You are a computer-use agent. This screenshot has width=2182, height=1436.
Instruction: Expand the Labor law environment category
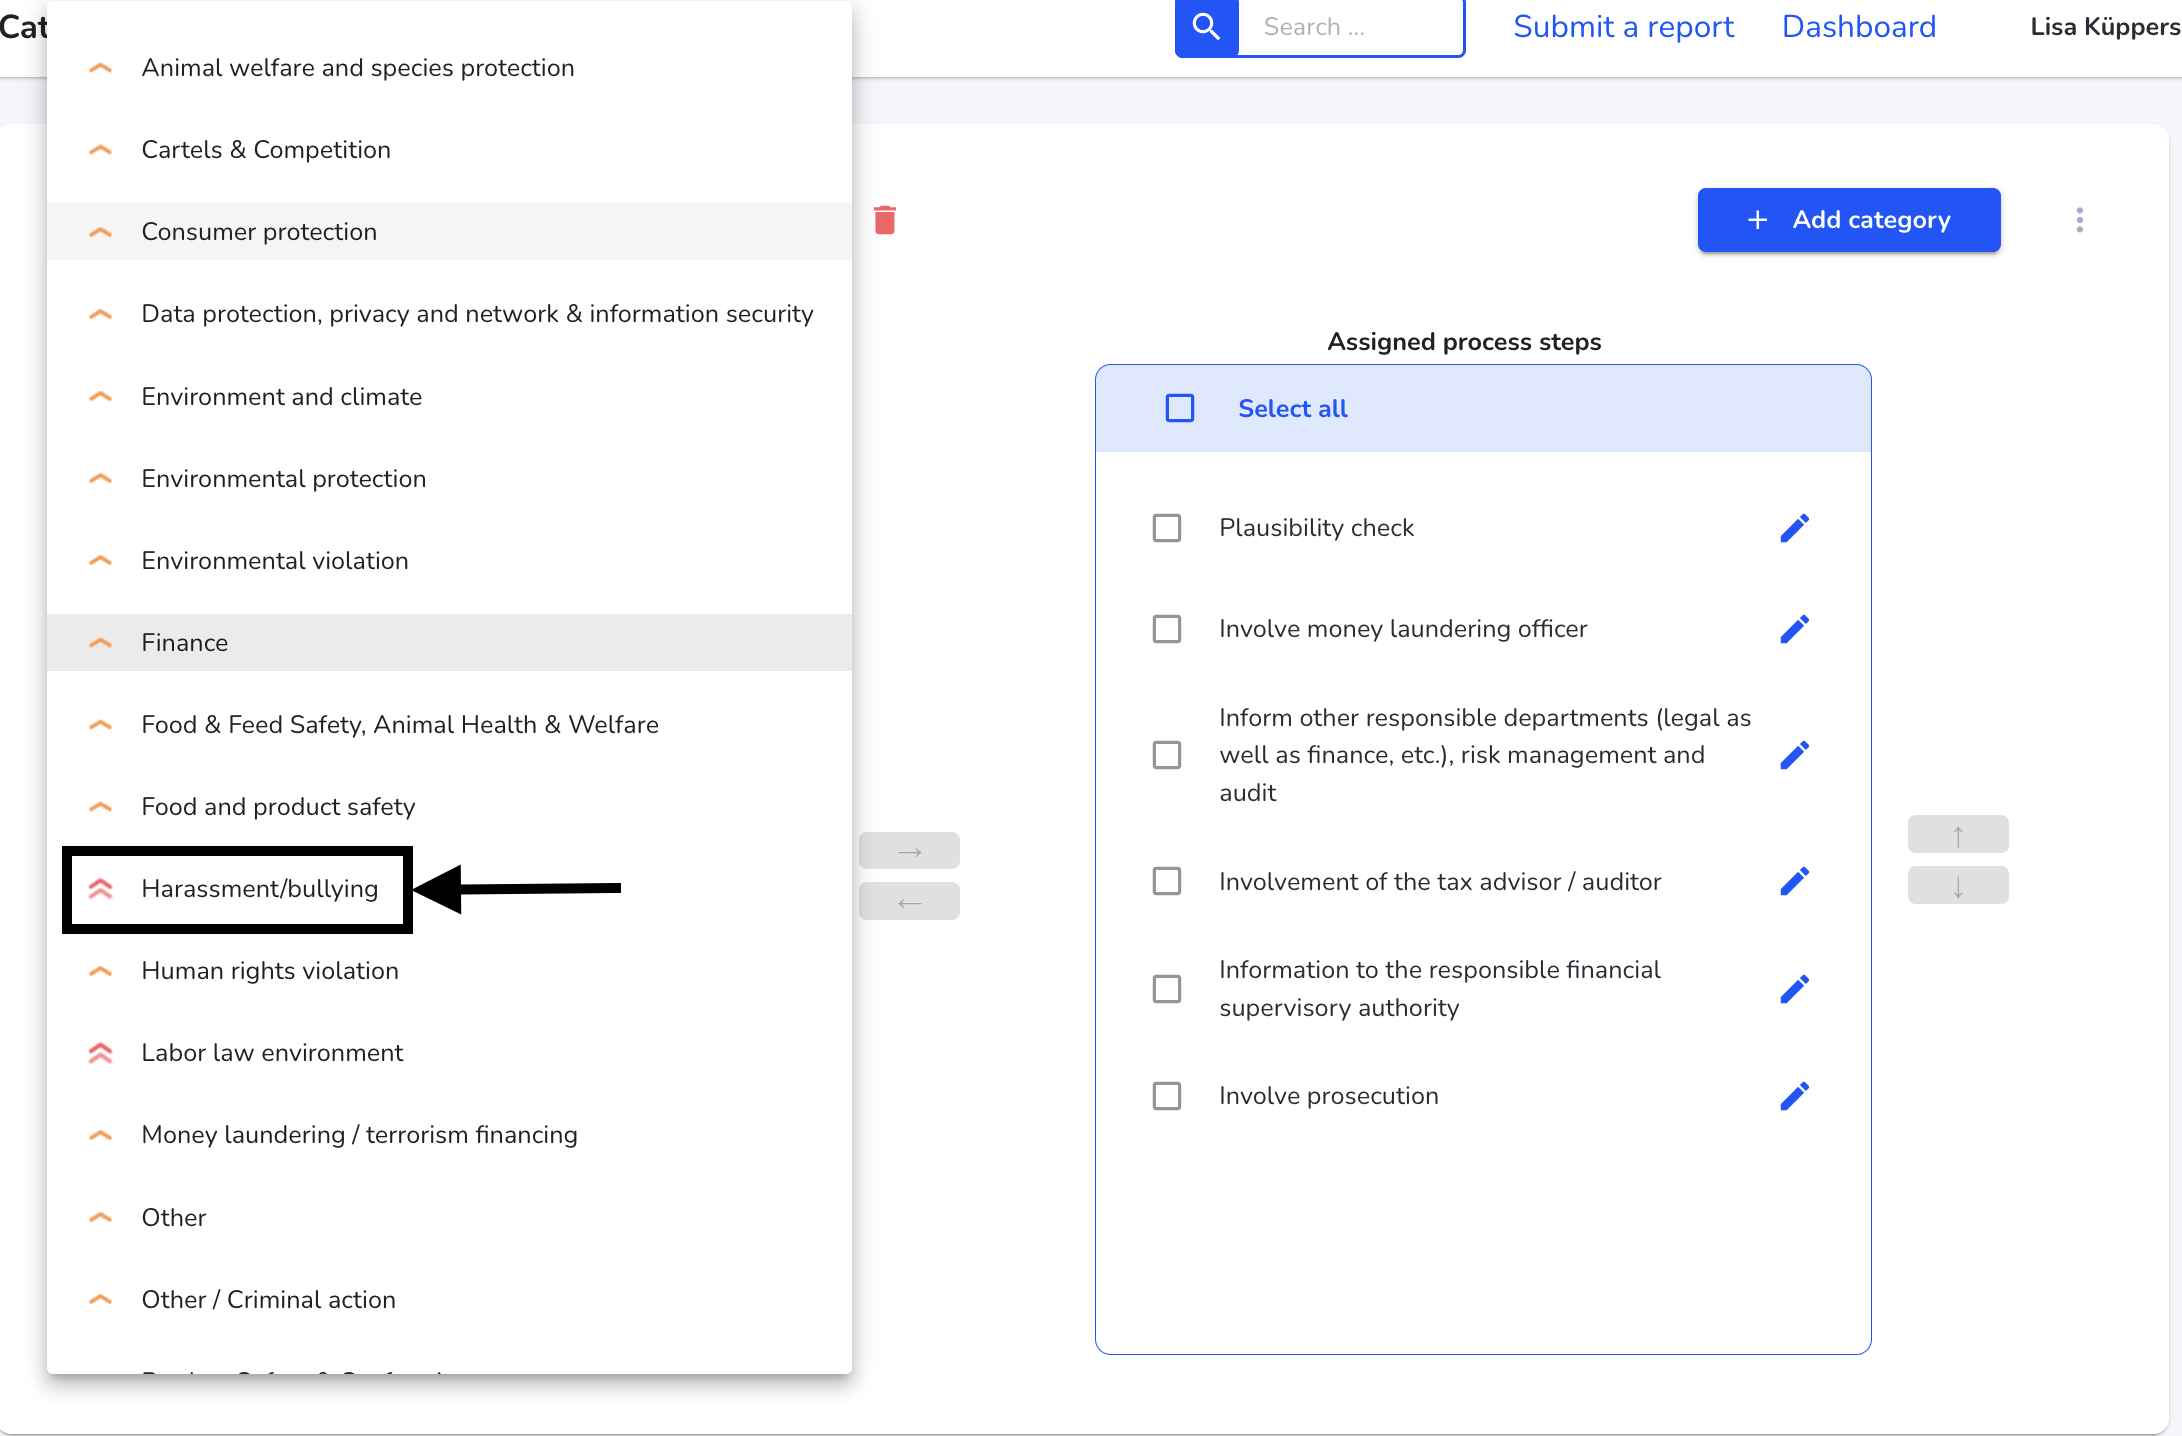tap(103, 1051)
